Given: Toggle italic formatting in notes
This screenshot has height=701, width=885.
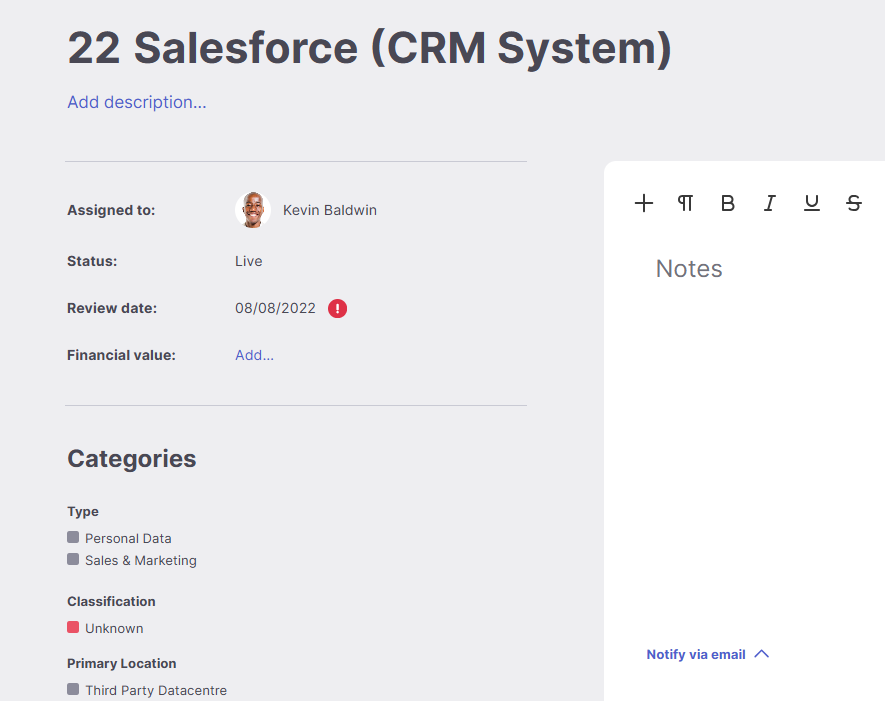Looking at the screenshot, I should (x=770, y=203).
